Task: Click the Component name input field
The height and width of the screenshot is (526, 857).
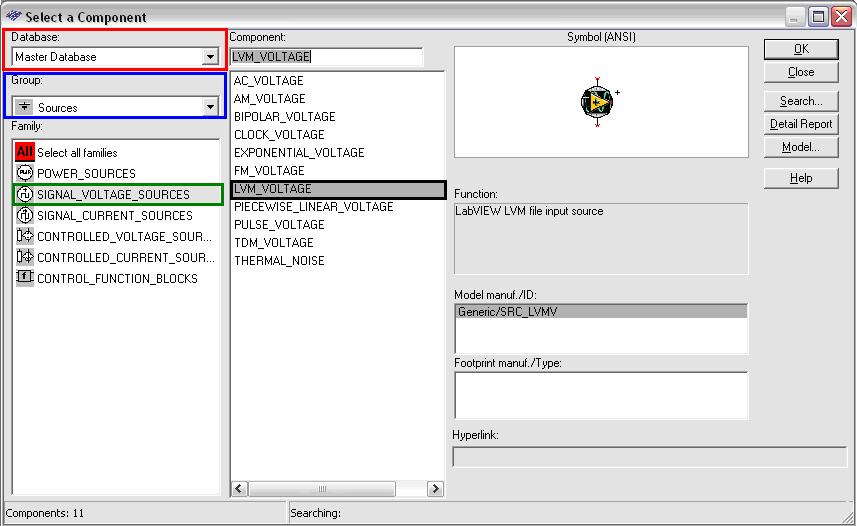Action: click(326, 57)
